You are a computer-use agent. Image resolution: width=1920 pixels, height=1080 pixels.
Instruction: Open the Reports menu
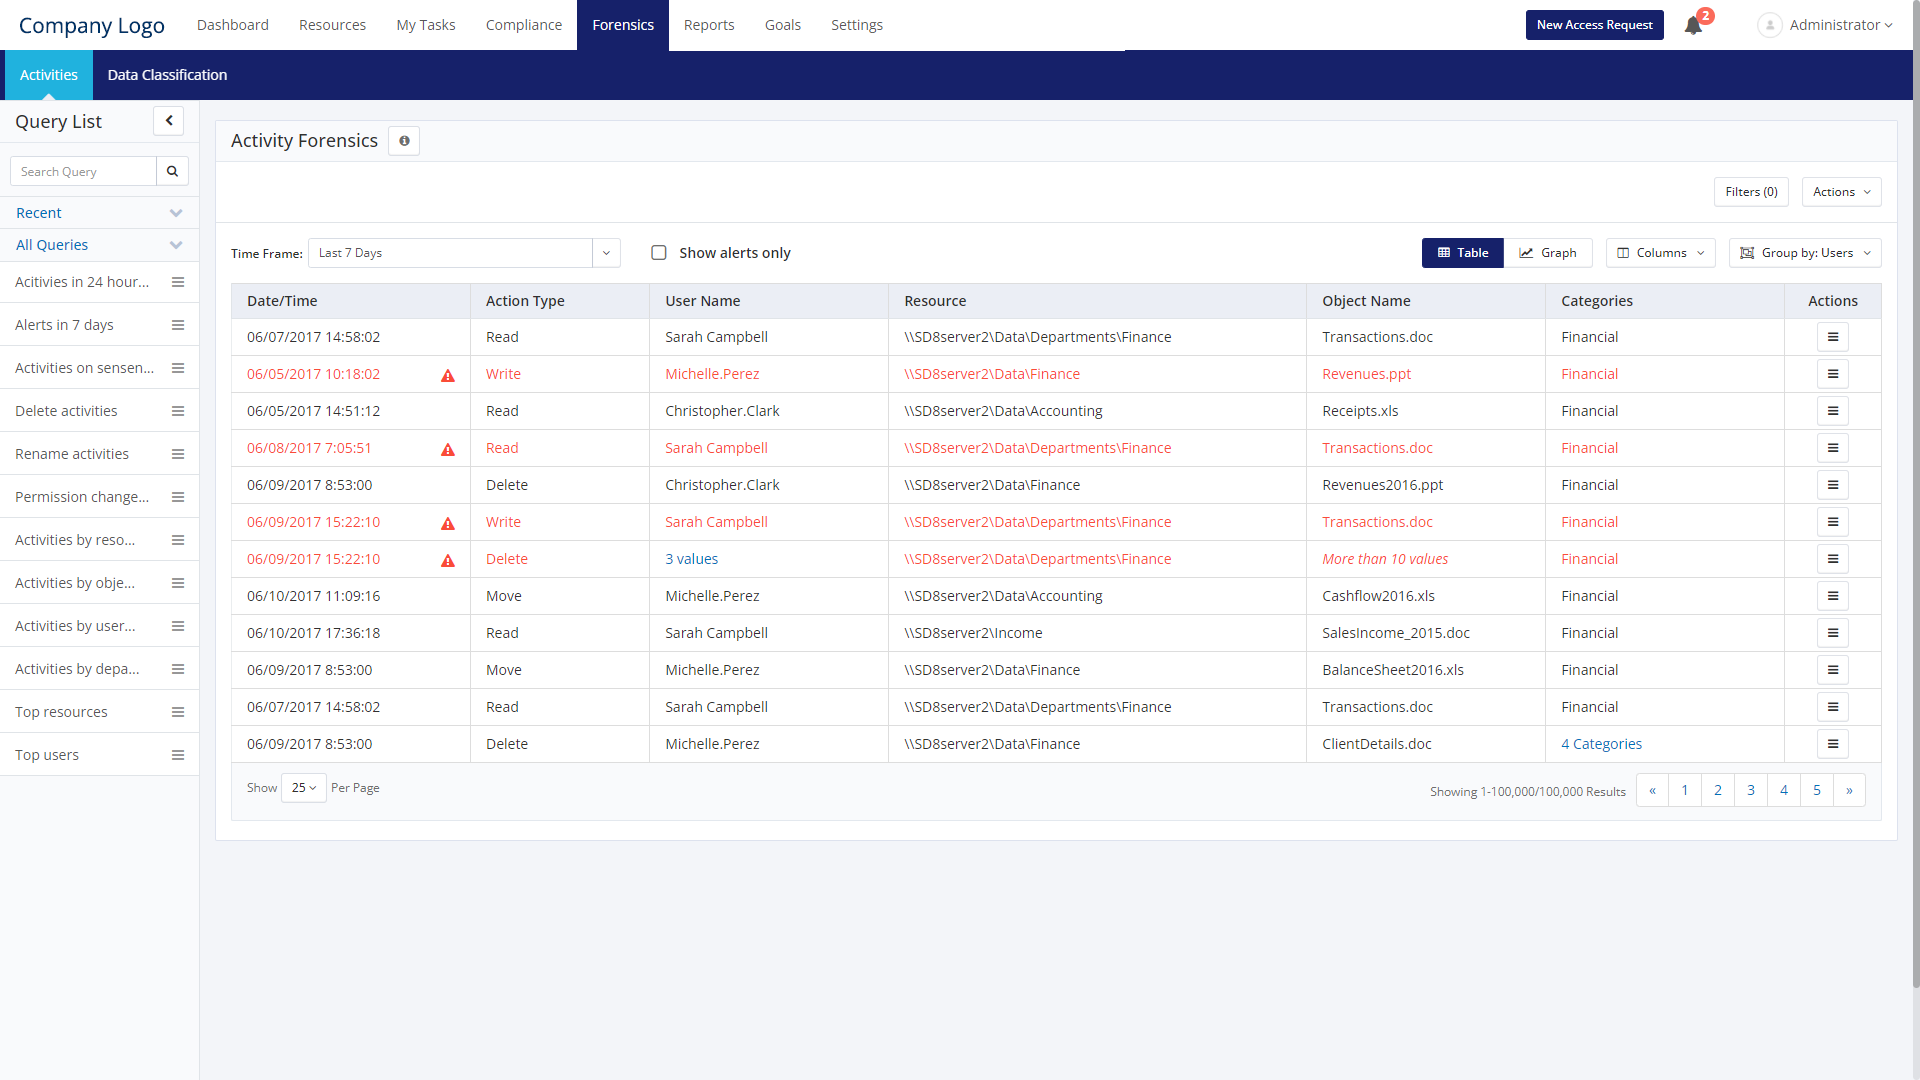point(709,25)
